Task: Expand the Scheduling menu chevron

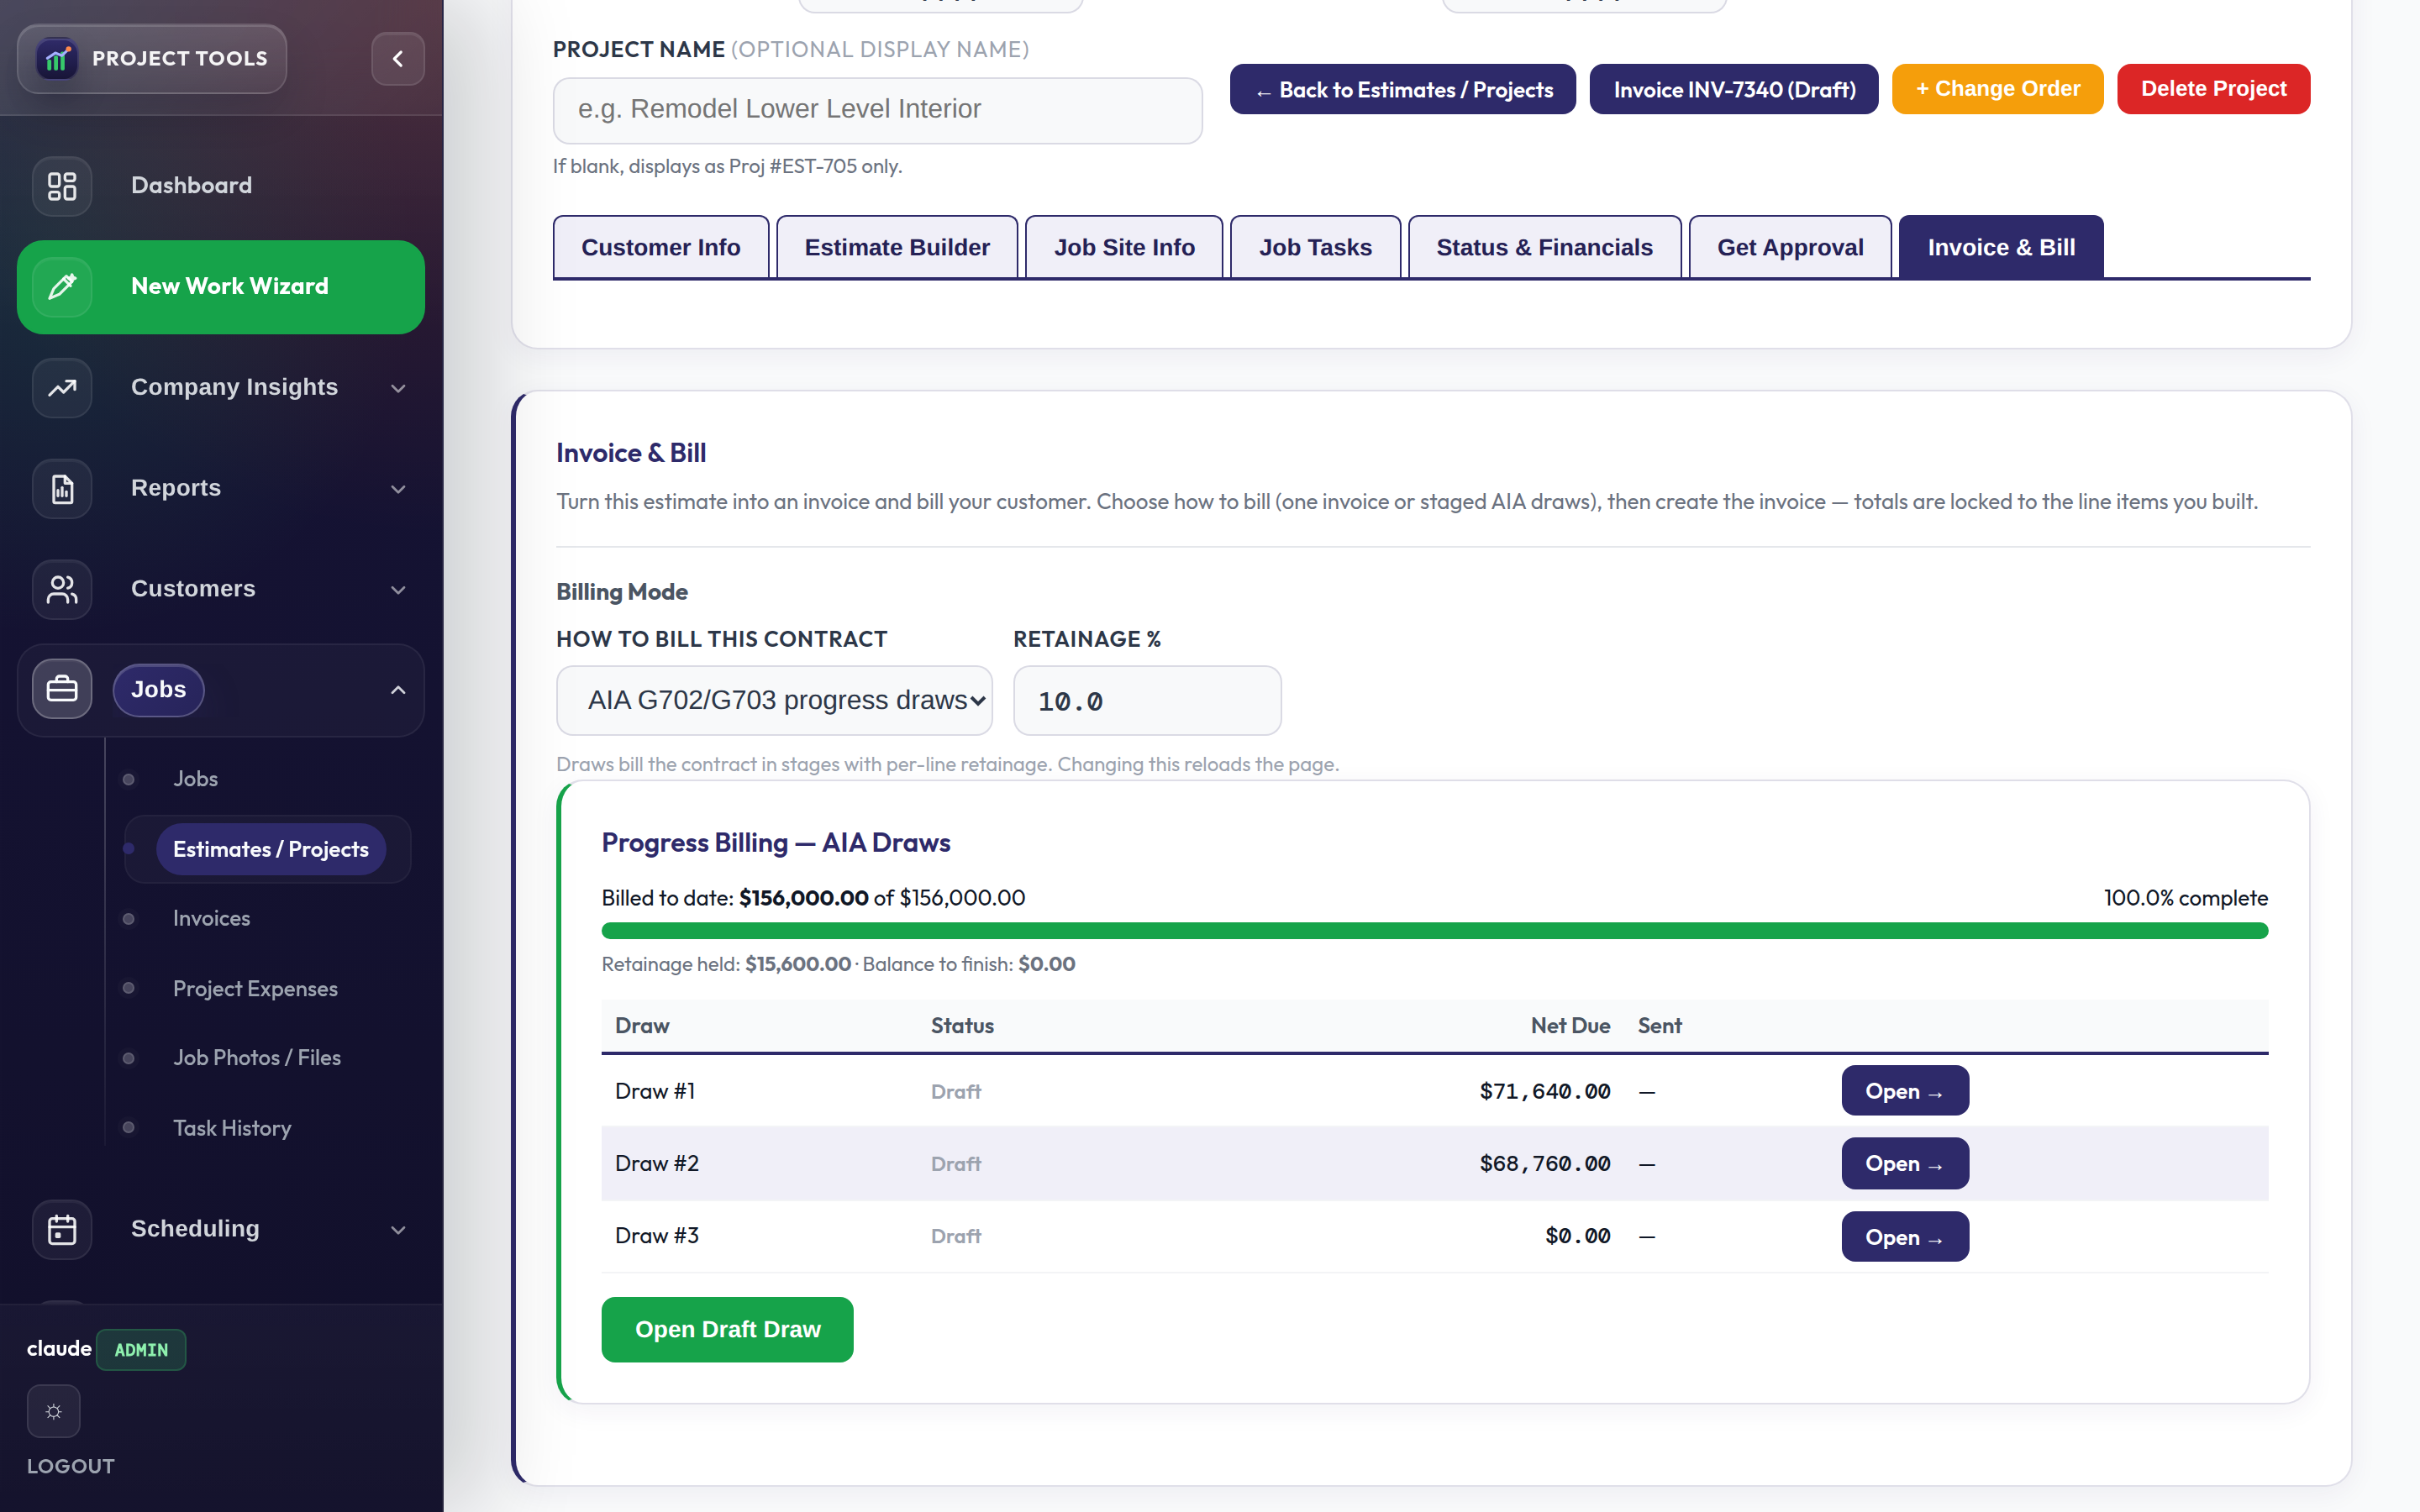Action: pyautogui.click(x=398, y=1230)
